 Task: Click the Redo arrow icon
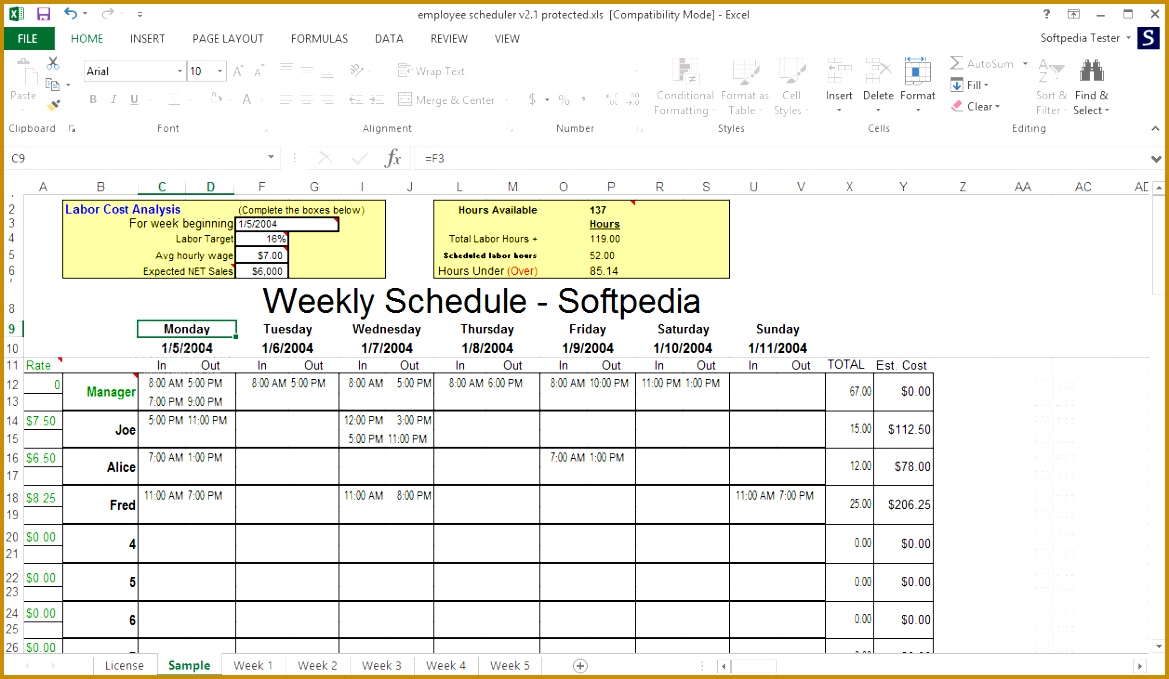click(x=107, y=13)
